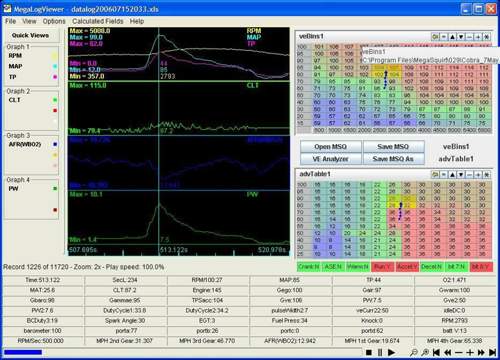This screenshot has height=360, width=500.
Task: Increase veBins1 values with the up arrow
Action: [x=452, y=37]
